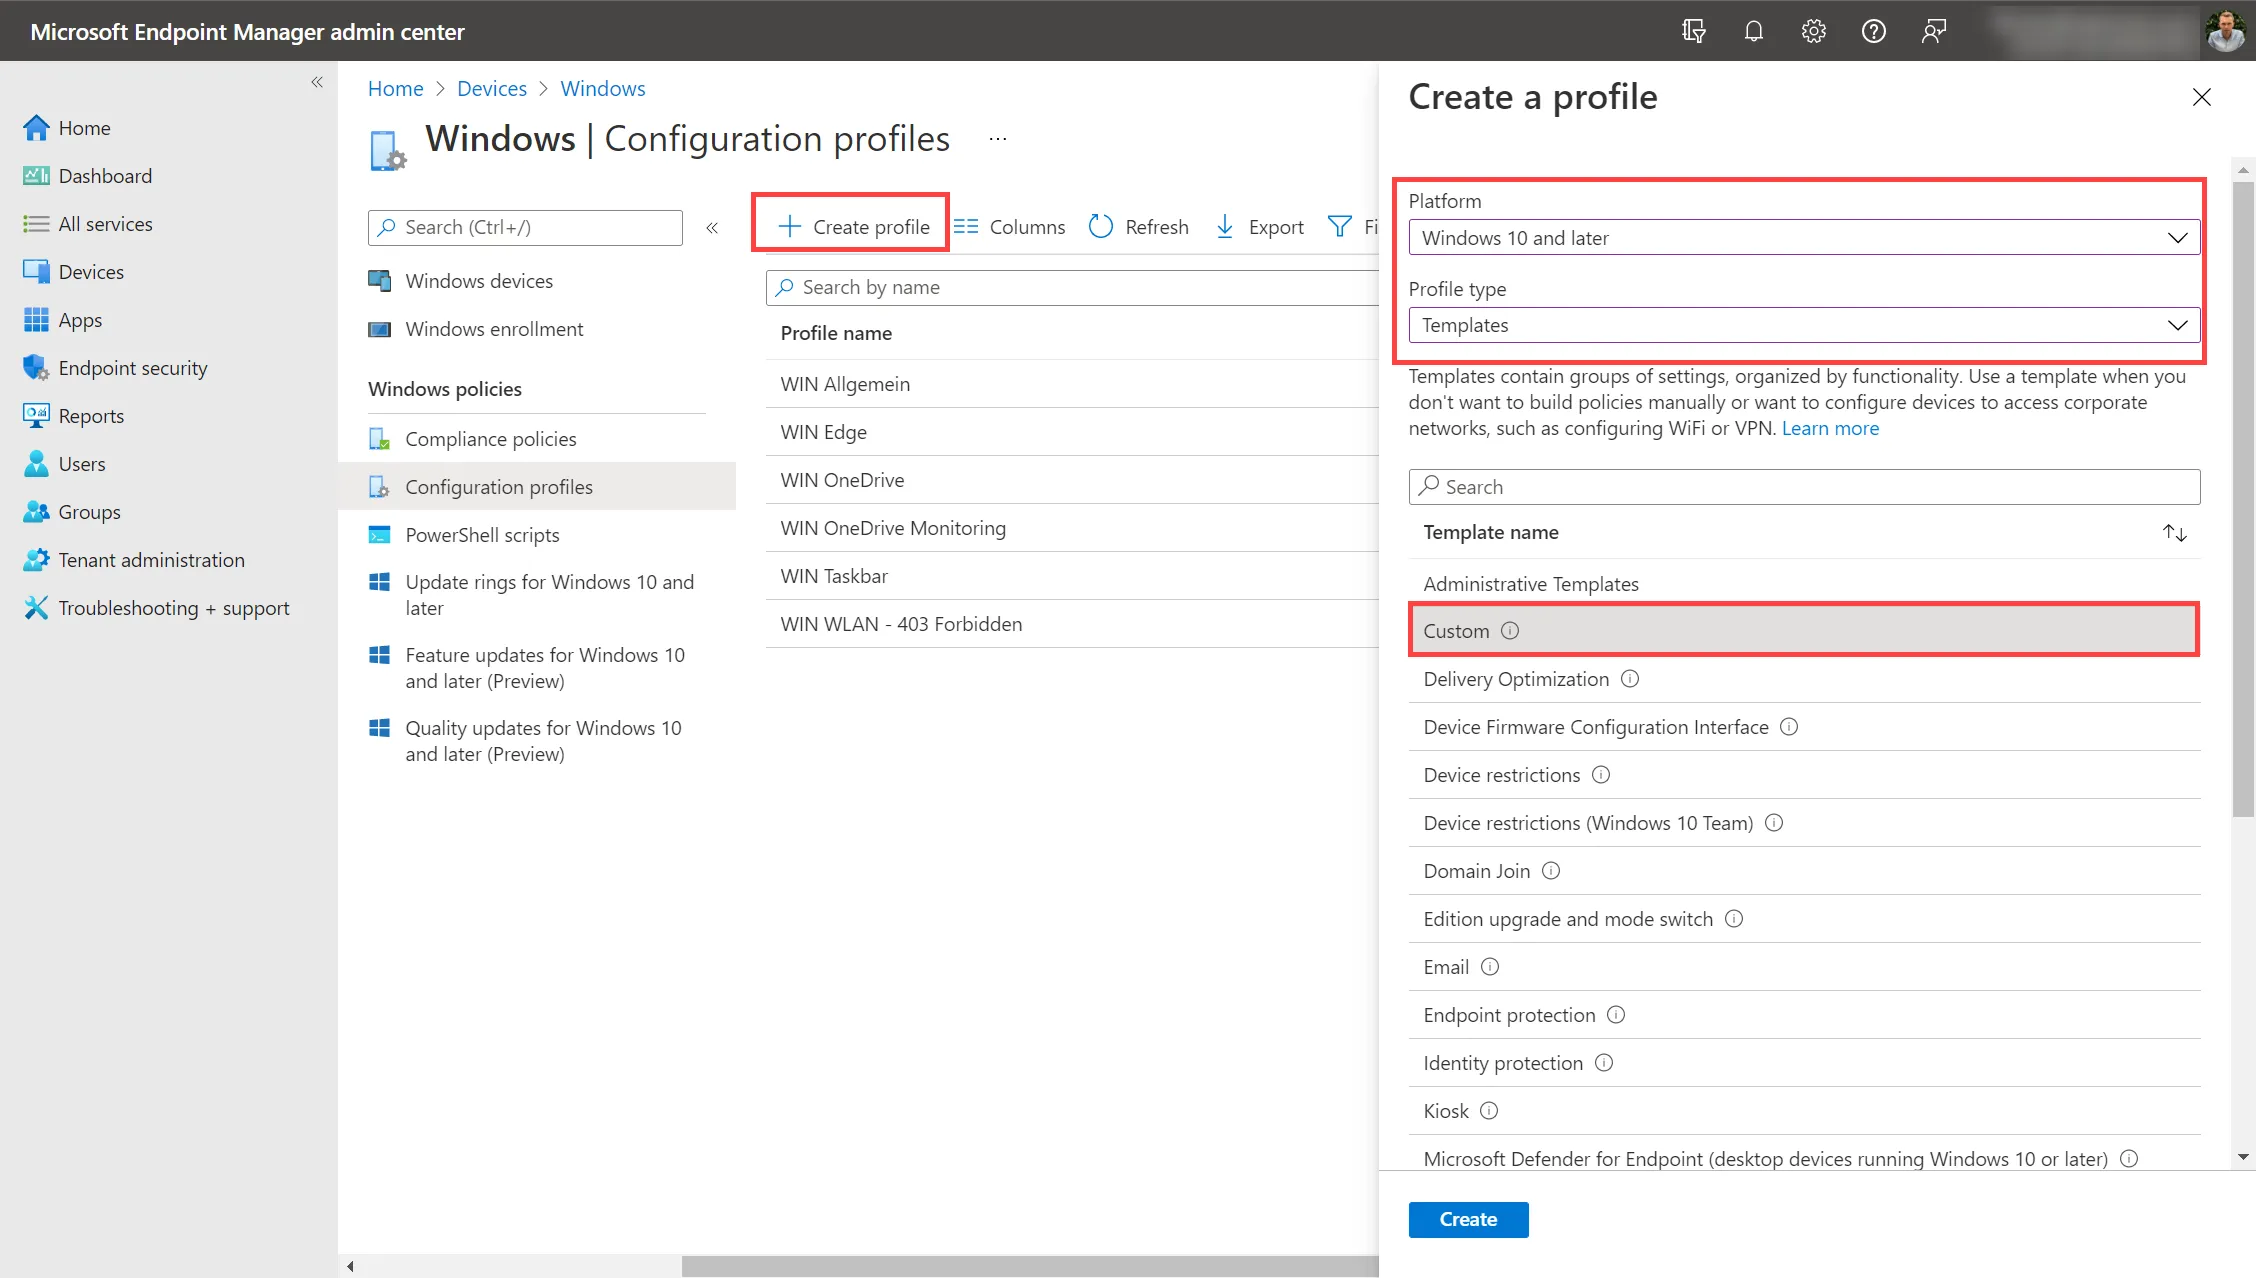The width and height of the screenshot is (2256, 1278).
Task: Open the help question mark icon
Action: tap(1873, 31)
